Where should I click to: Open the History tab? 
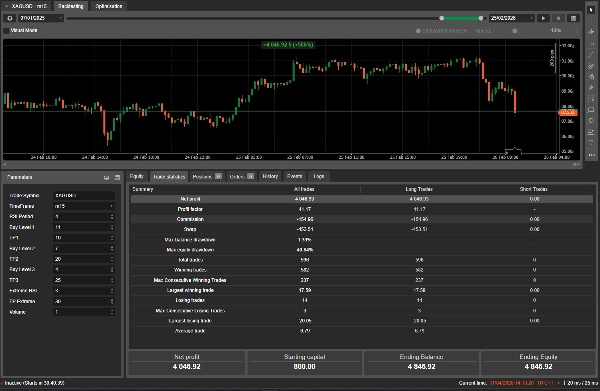point(270,176)
